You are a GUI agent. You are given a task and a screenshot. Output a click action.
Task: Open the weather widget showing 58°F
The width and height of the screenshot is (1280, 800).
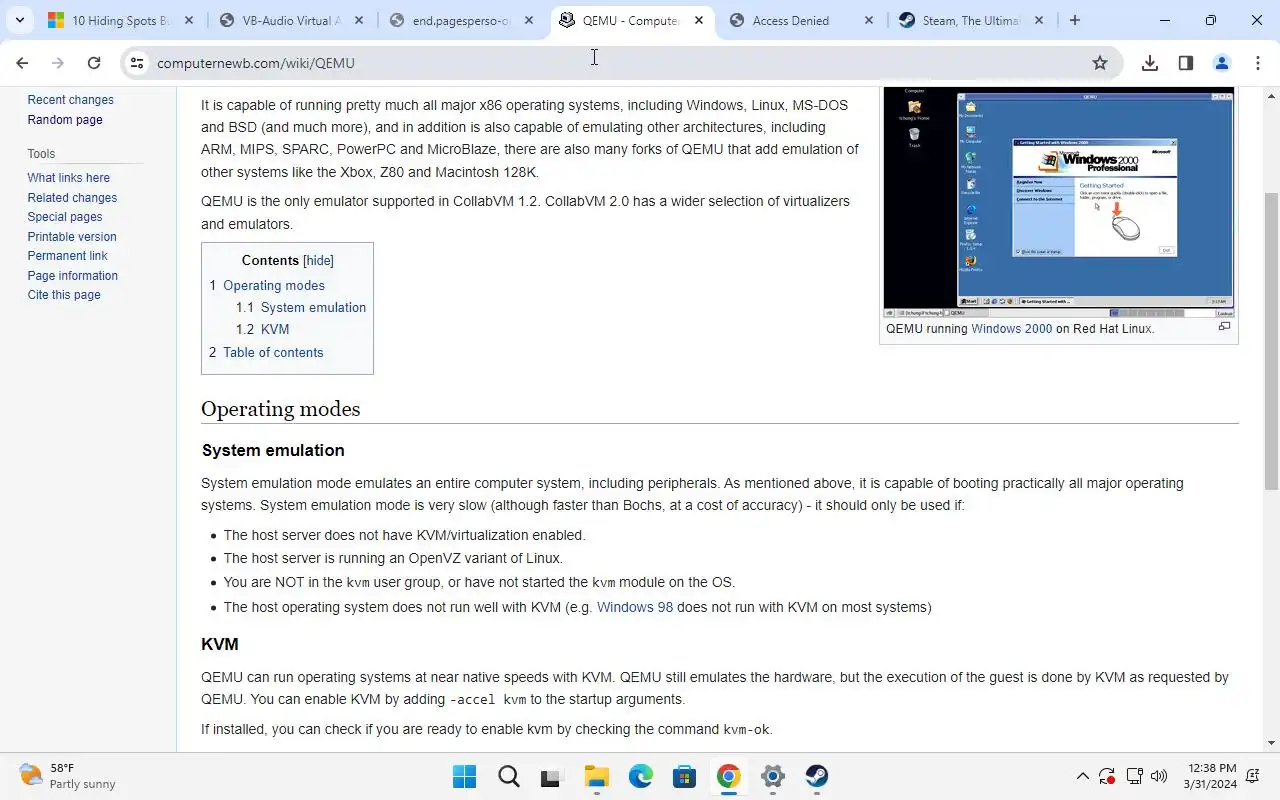68,776
